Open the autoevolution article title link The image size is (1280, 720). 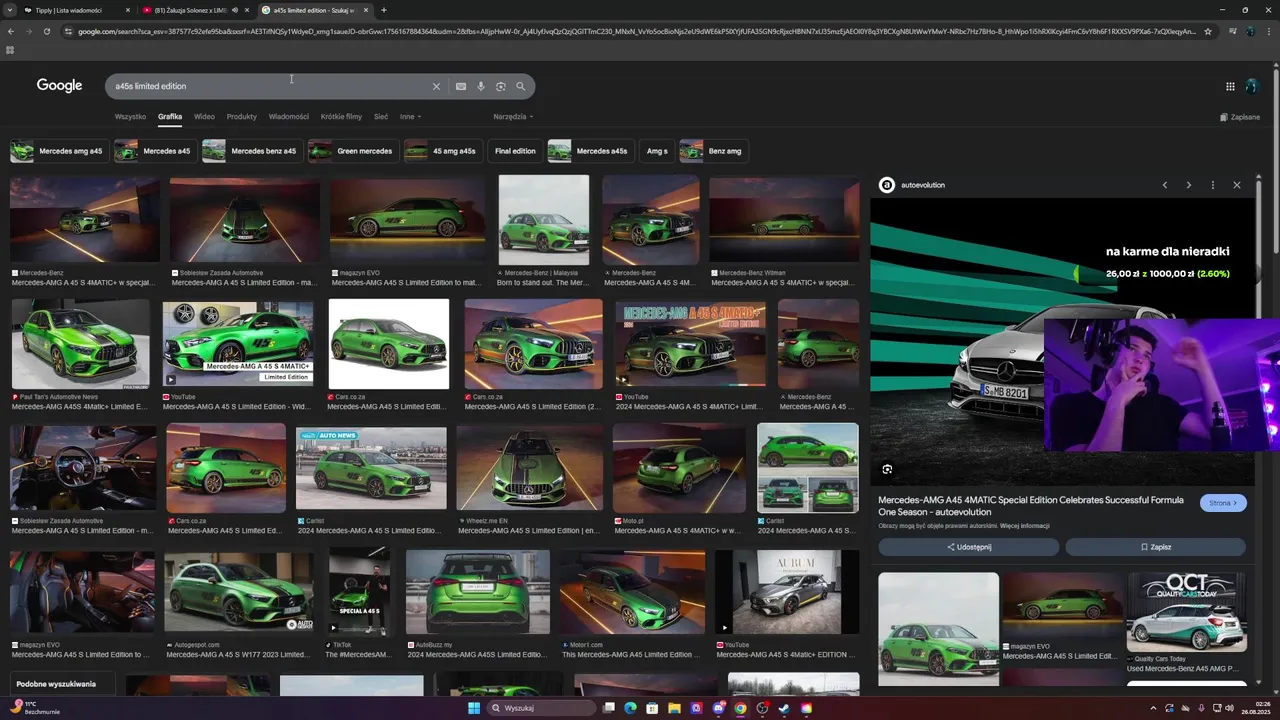click(1031, 506)
